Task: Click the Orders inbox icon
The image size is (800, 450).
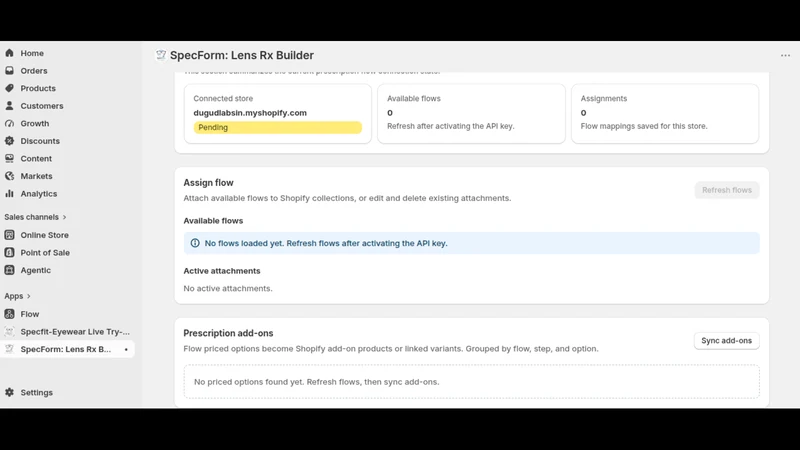Action: [x=9, y=70]
